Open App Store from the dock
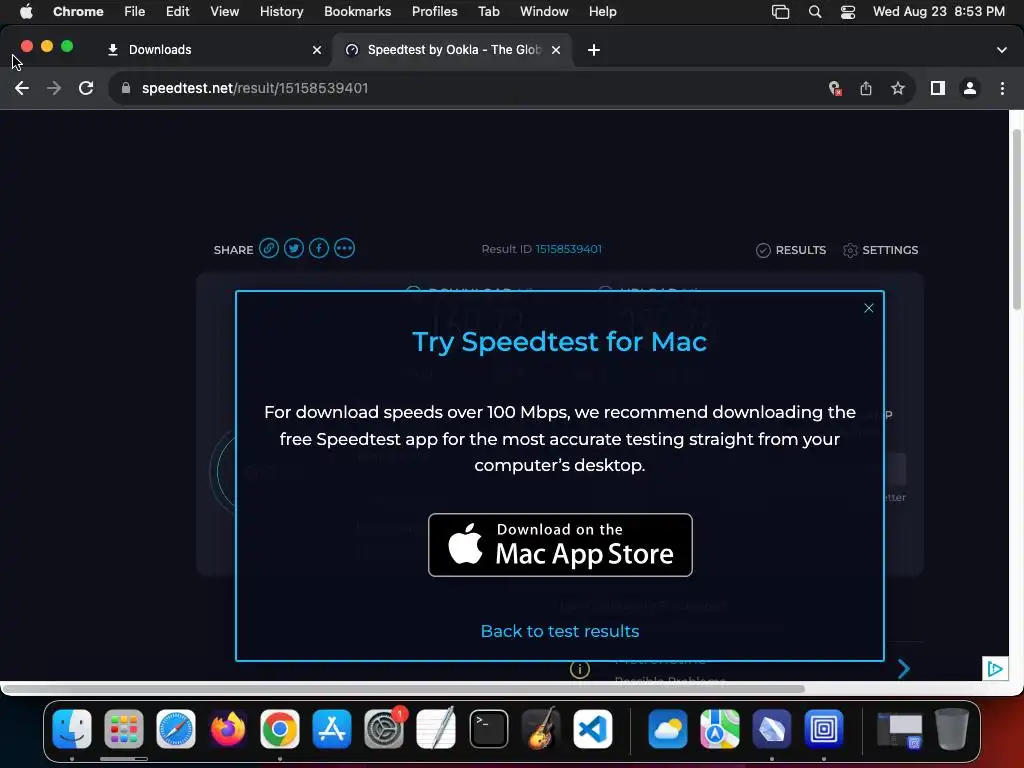This screenshot has width=1024, height=768. click(x=332, y=729)
